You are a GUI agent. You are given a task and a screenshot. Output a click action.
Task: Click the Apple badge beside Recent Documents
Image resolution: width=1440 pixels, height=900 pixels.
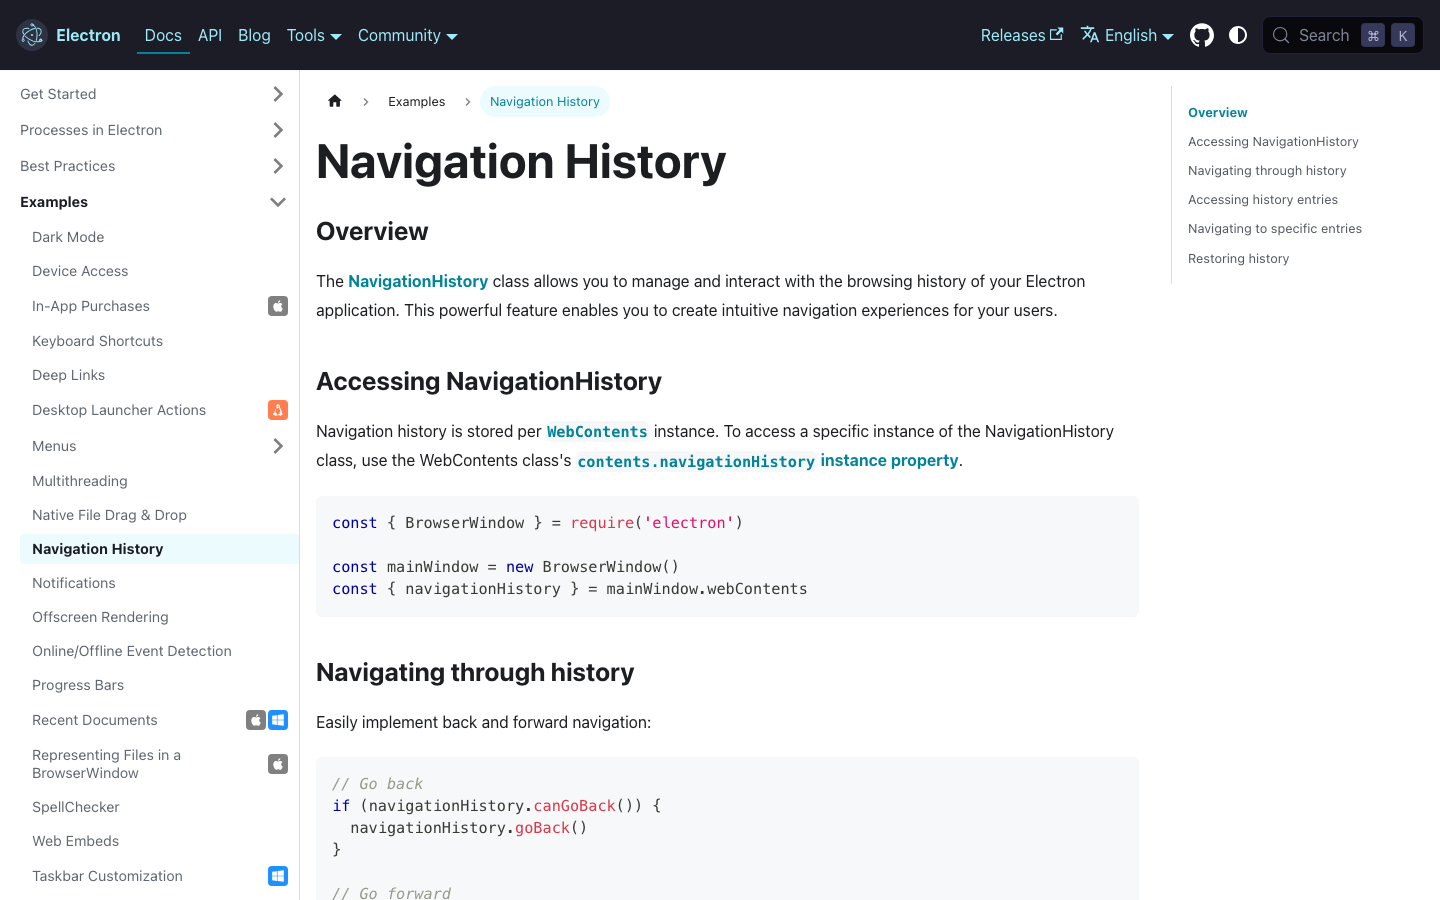pyautogui.click(x=256, y=720)
